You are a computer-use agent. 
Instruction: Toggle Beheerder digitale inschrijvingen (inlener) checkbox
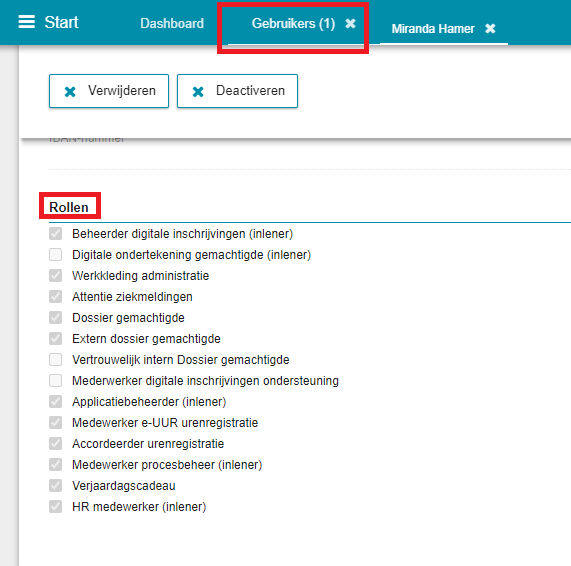pyautogui.click(x=55, y=233)
